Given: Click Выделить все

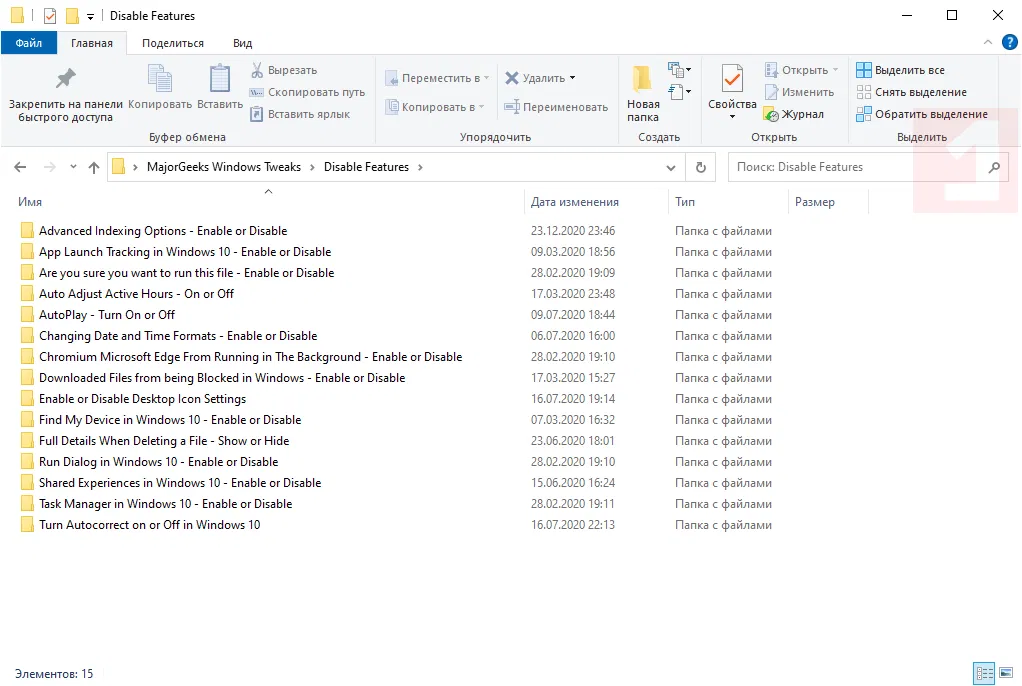Looking at the screenshot, I should pos(900,70).
